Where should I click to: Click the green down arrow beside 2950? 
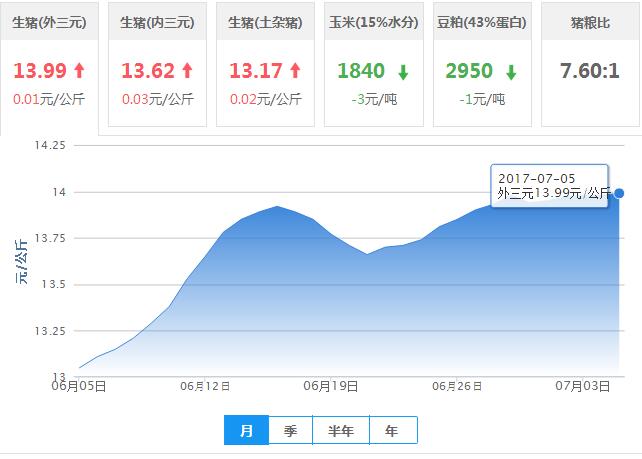[511, 72]
